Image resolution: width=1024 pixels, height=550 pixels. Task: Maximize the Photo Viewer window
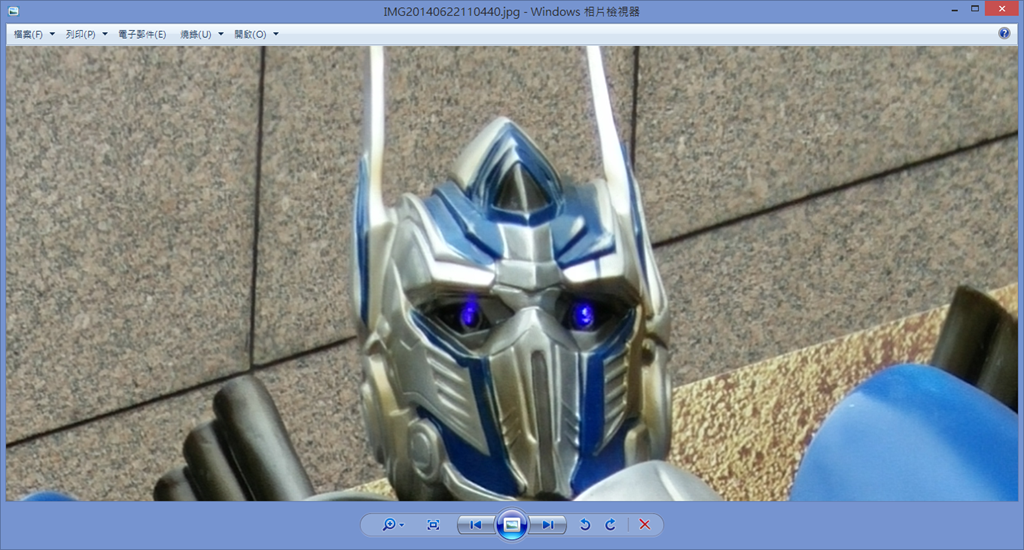click(x=974, y=9)
